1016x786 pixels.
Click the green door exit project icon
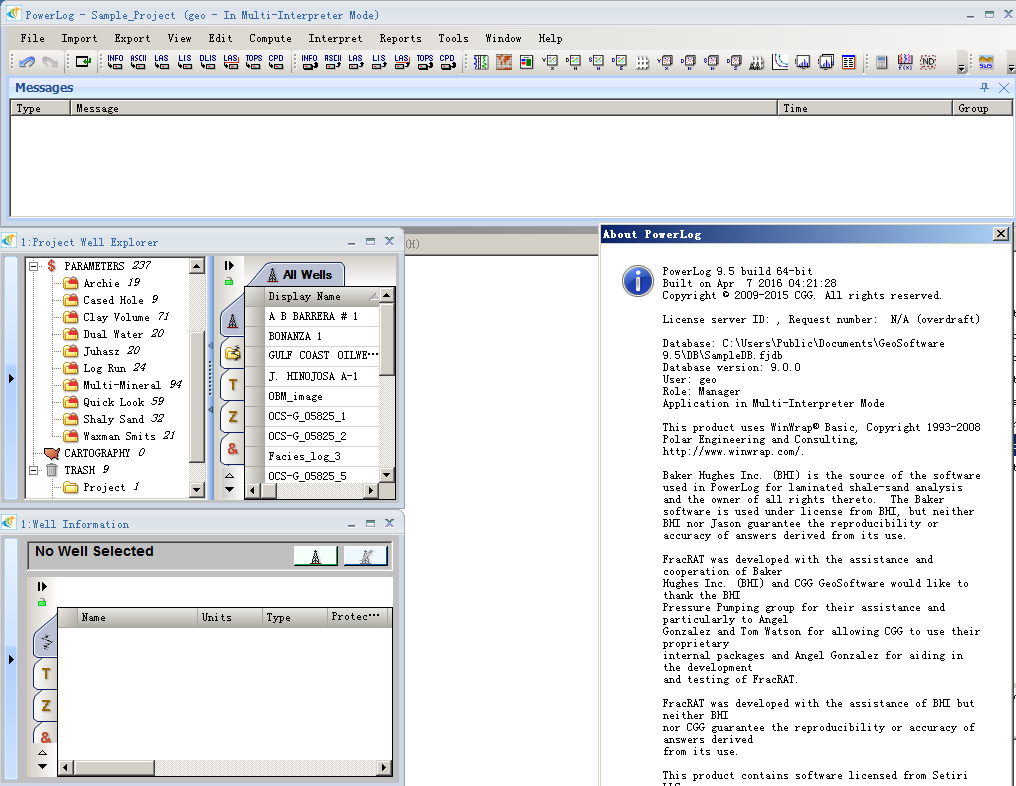point(84,62)
